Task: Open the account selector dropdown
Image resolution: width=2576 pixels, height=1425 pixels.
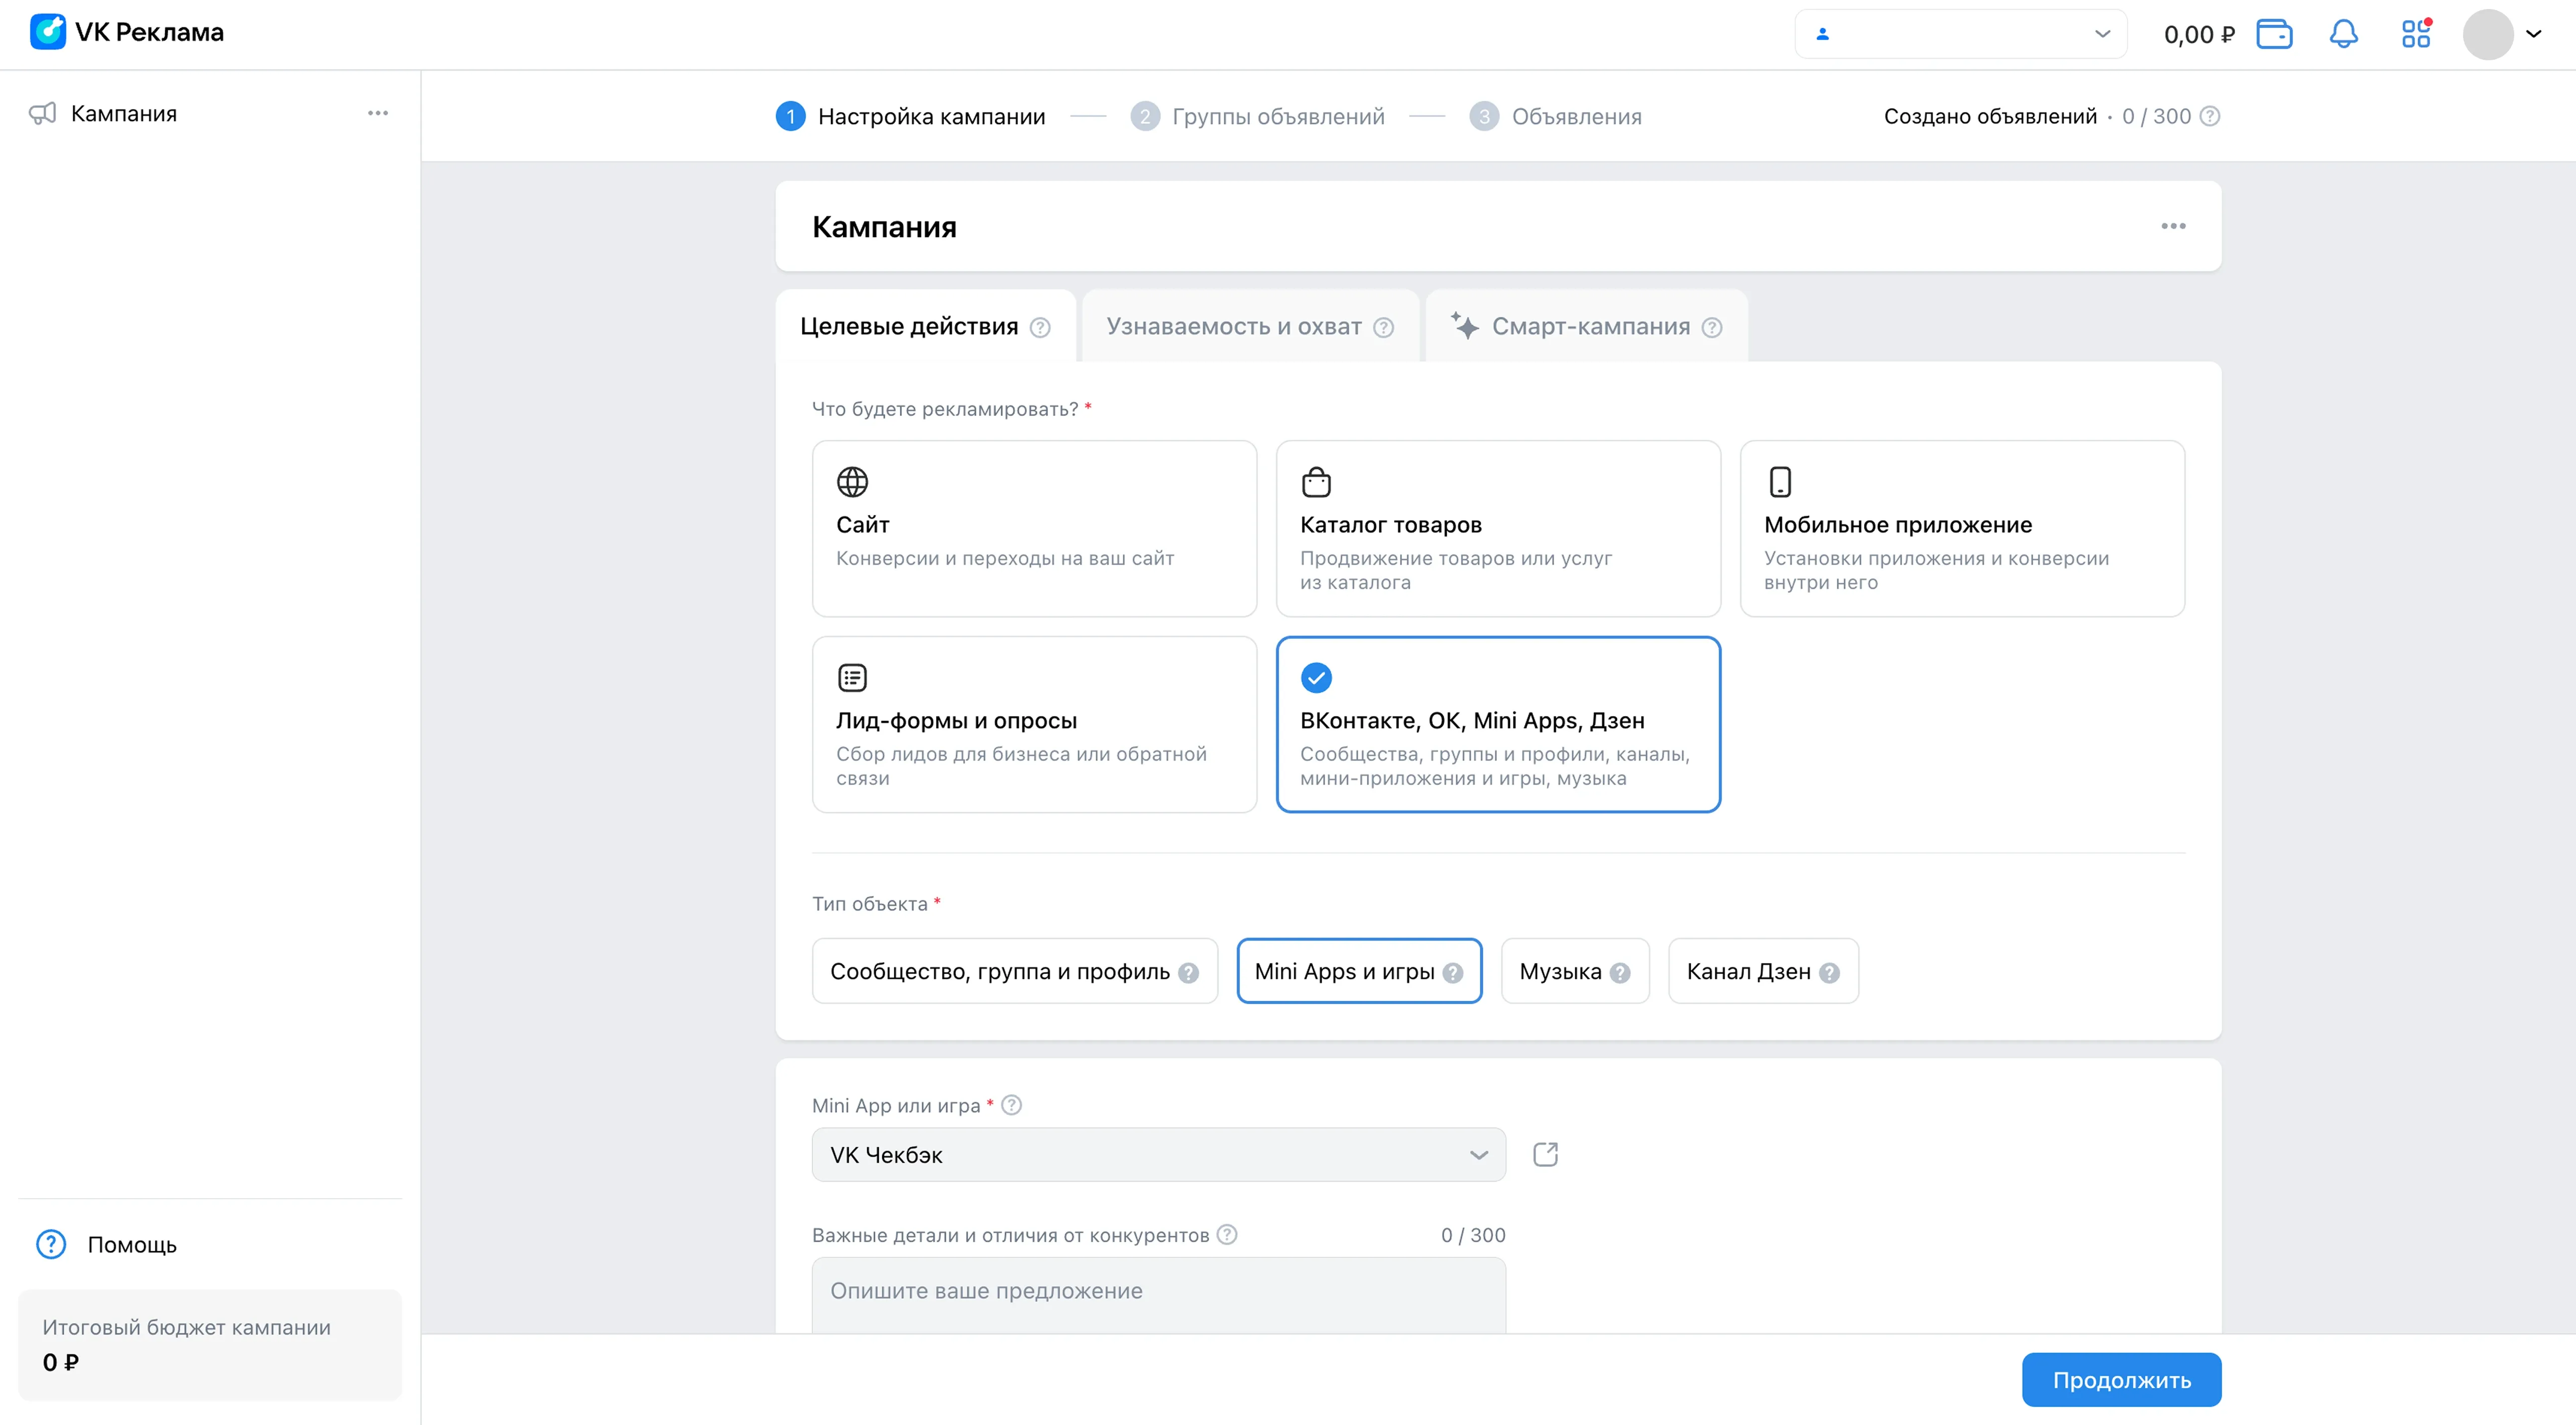Action: pos(1960,34)
